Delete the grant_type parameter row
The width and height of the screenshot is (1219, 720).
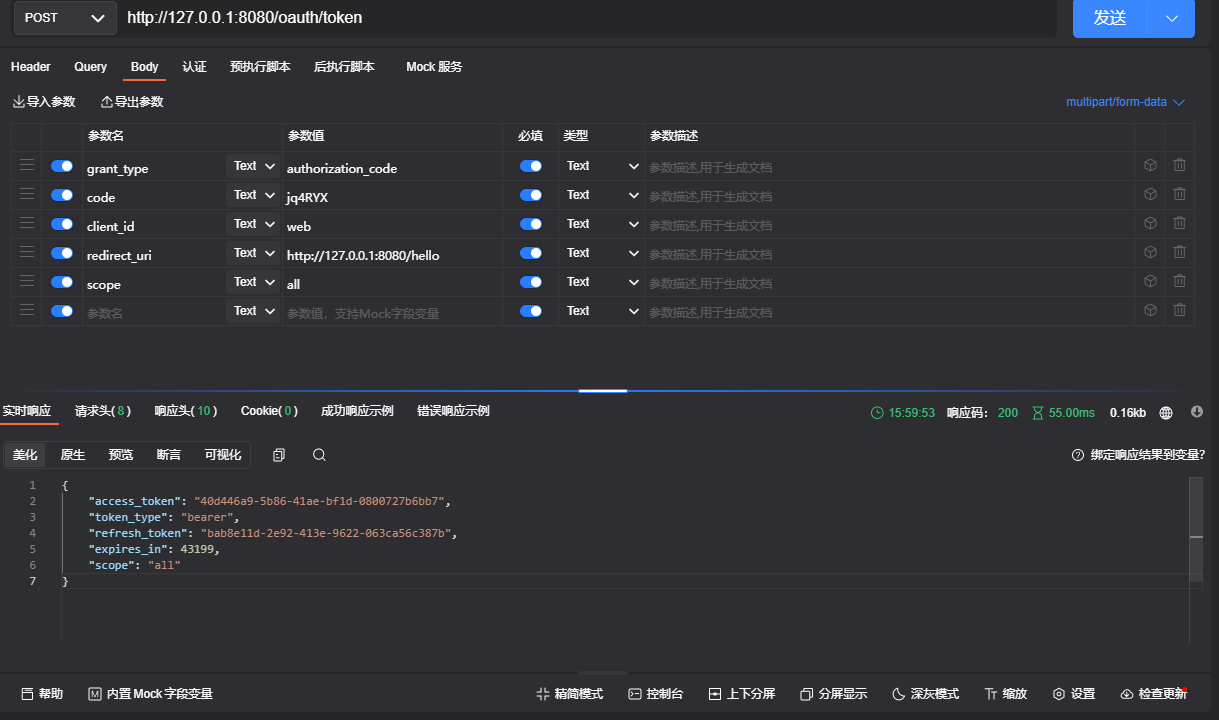click(x=1179, y=166)
